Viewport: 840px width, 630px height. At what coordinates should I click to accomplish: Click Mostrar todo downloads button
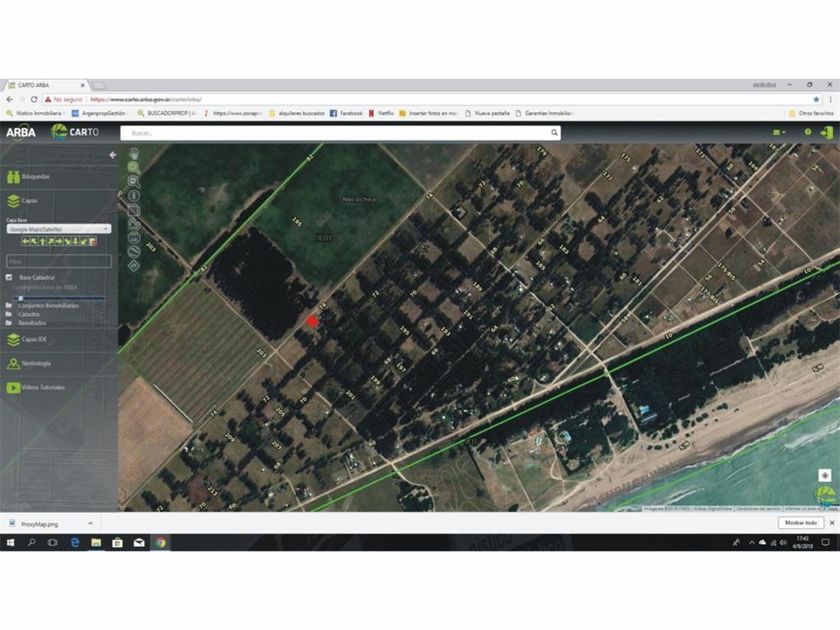(801, 523)
